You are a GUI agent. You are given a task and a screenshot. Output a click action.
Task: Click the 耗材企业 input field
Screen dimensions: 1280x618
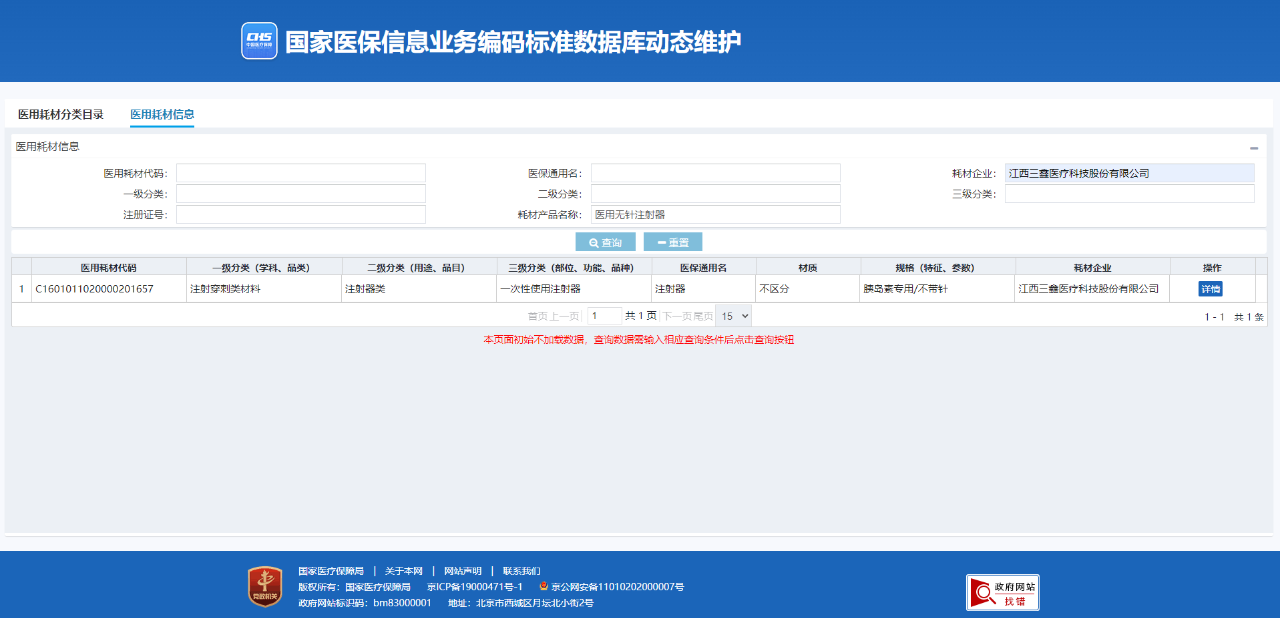(1130, 173)
